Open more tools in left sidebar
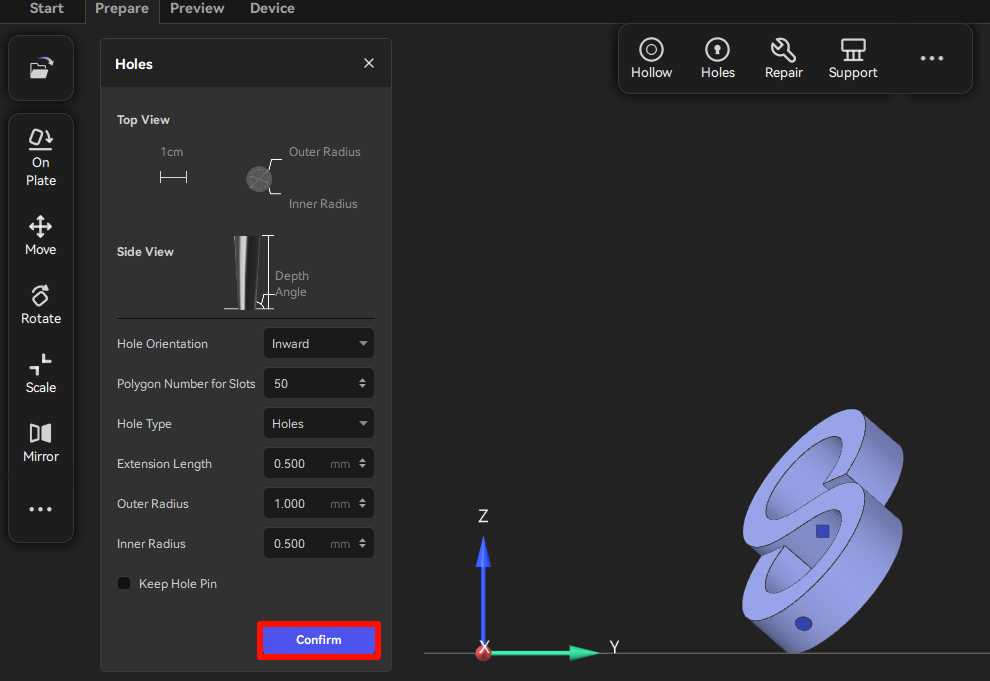The height and width of the screenshot is (681, 990). 41,509
